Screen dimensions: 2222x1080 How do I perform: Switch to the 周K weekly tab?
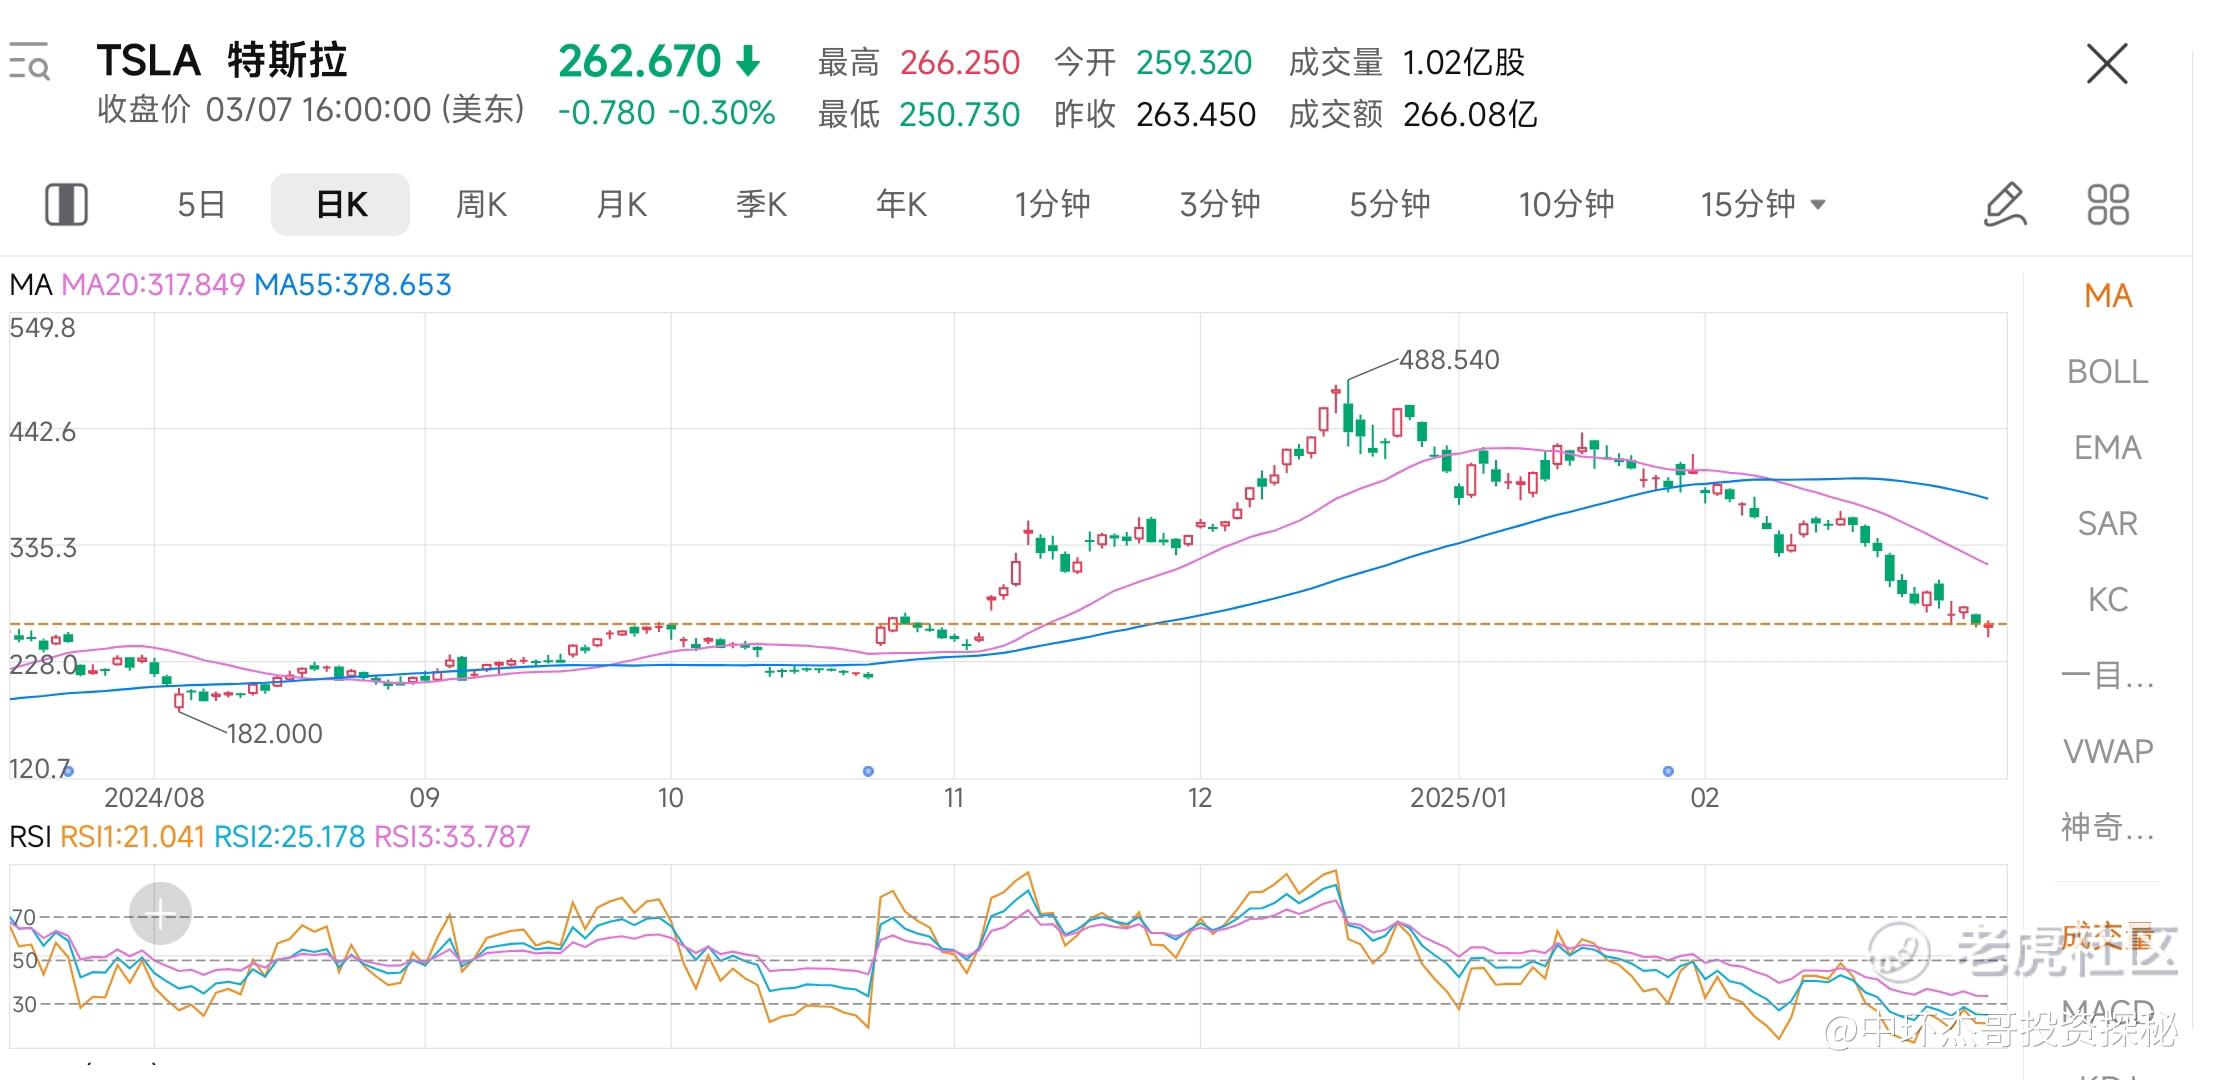pos(481,204)
